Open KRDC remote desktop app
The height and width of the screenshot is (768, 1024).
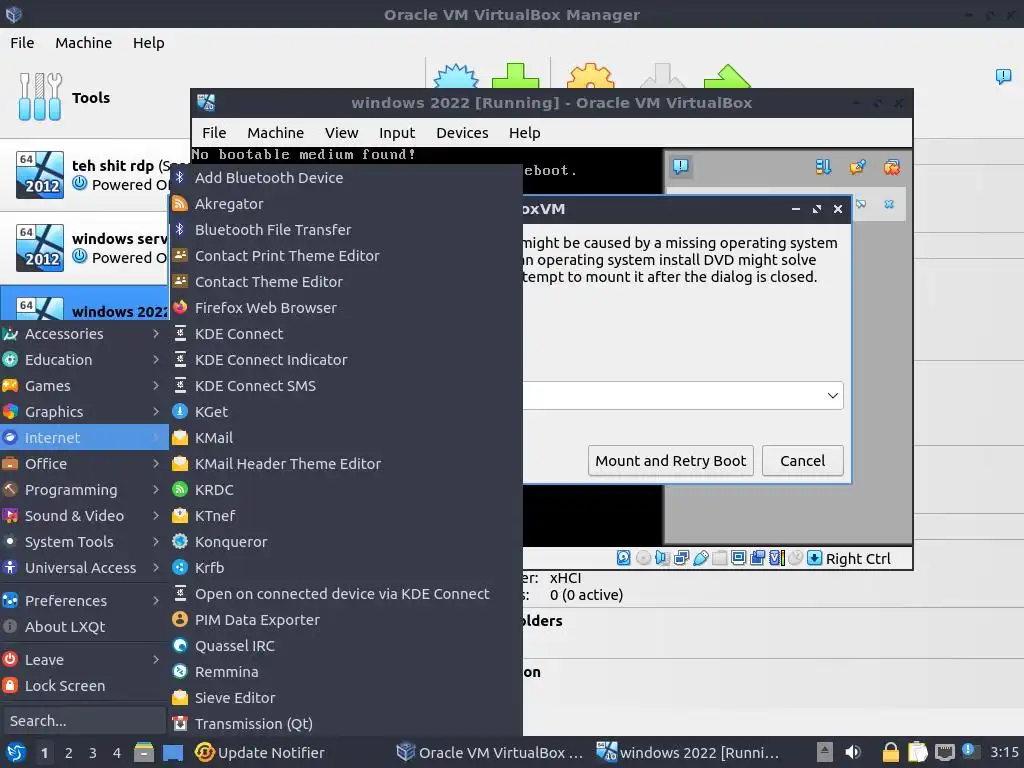[x=346, y=489]
